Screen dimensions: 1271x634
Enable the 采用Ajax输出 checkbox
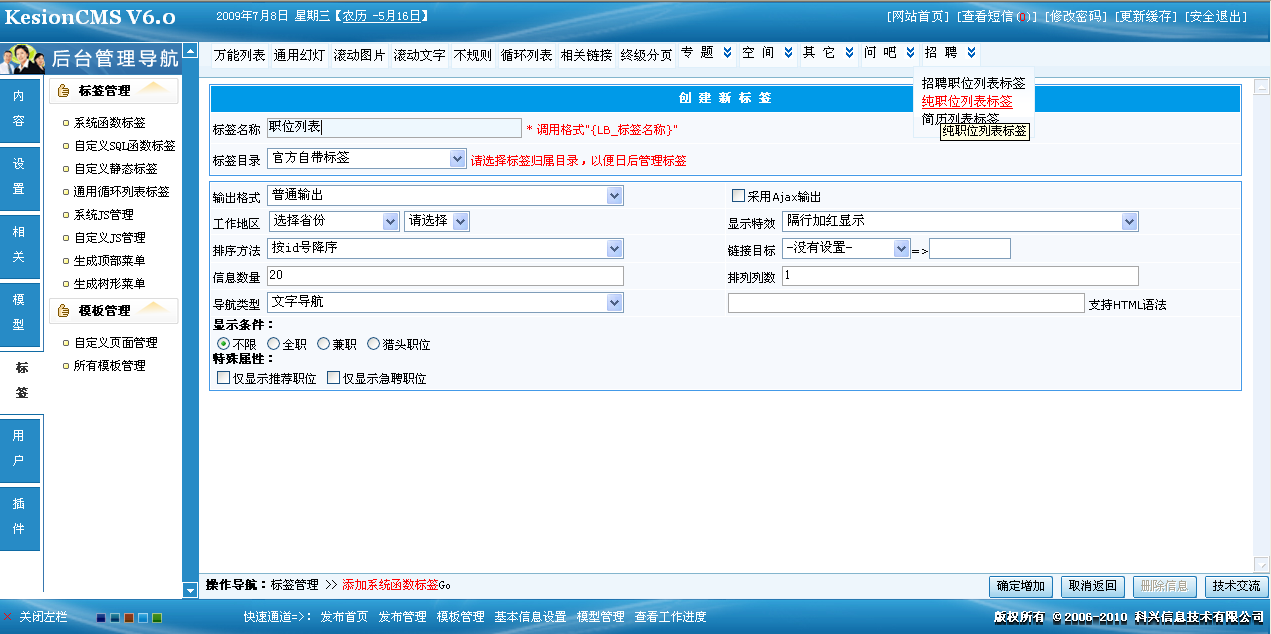[739, 196]
